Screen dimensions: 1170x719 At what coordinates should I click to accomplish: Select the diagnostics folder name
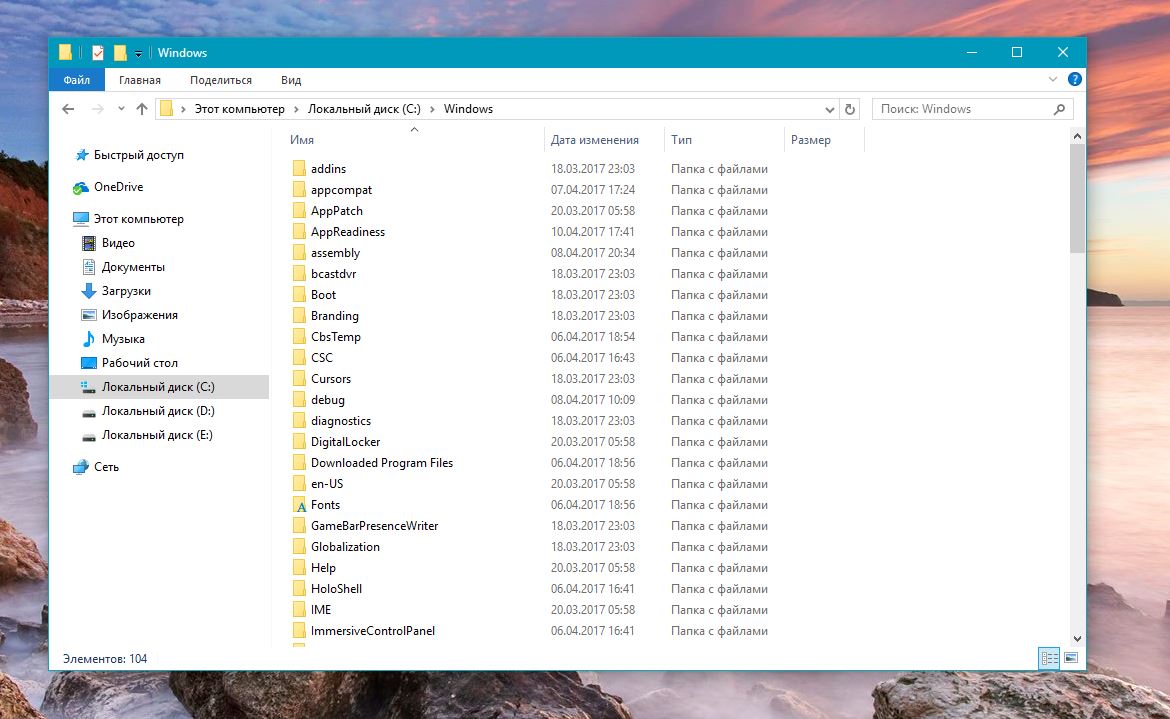pos(341,421)
